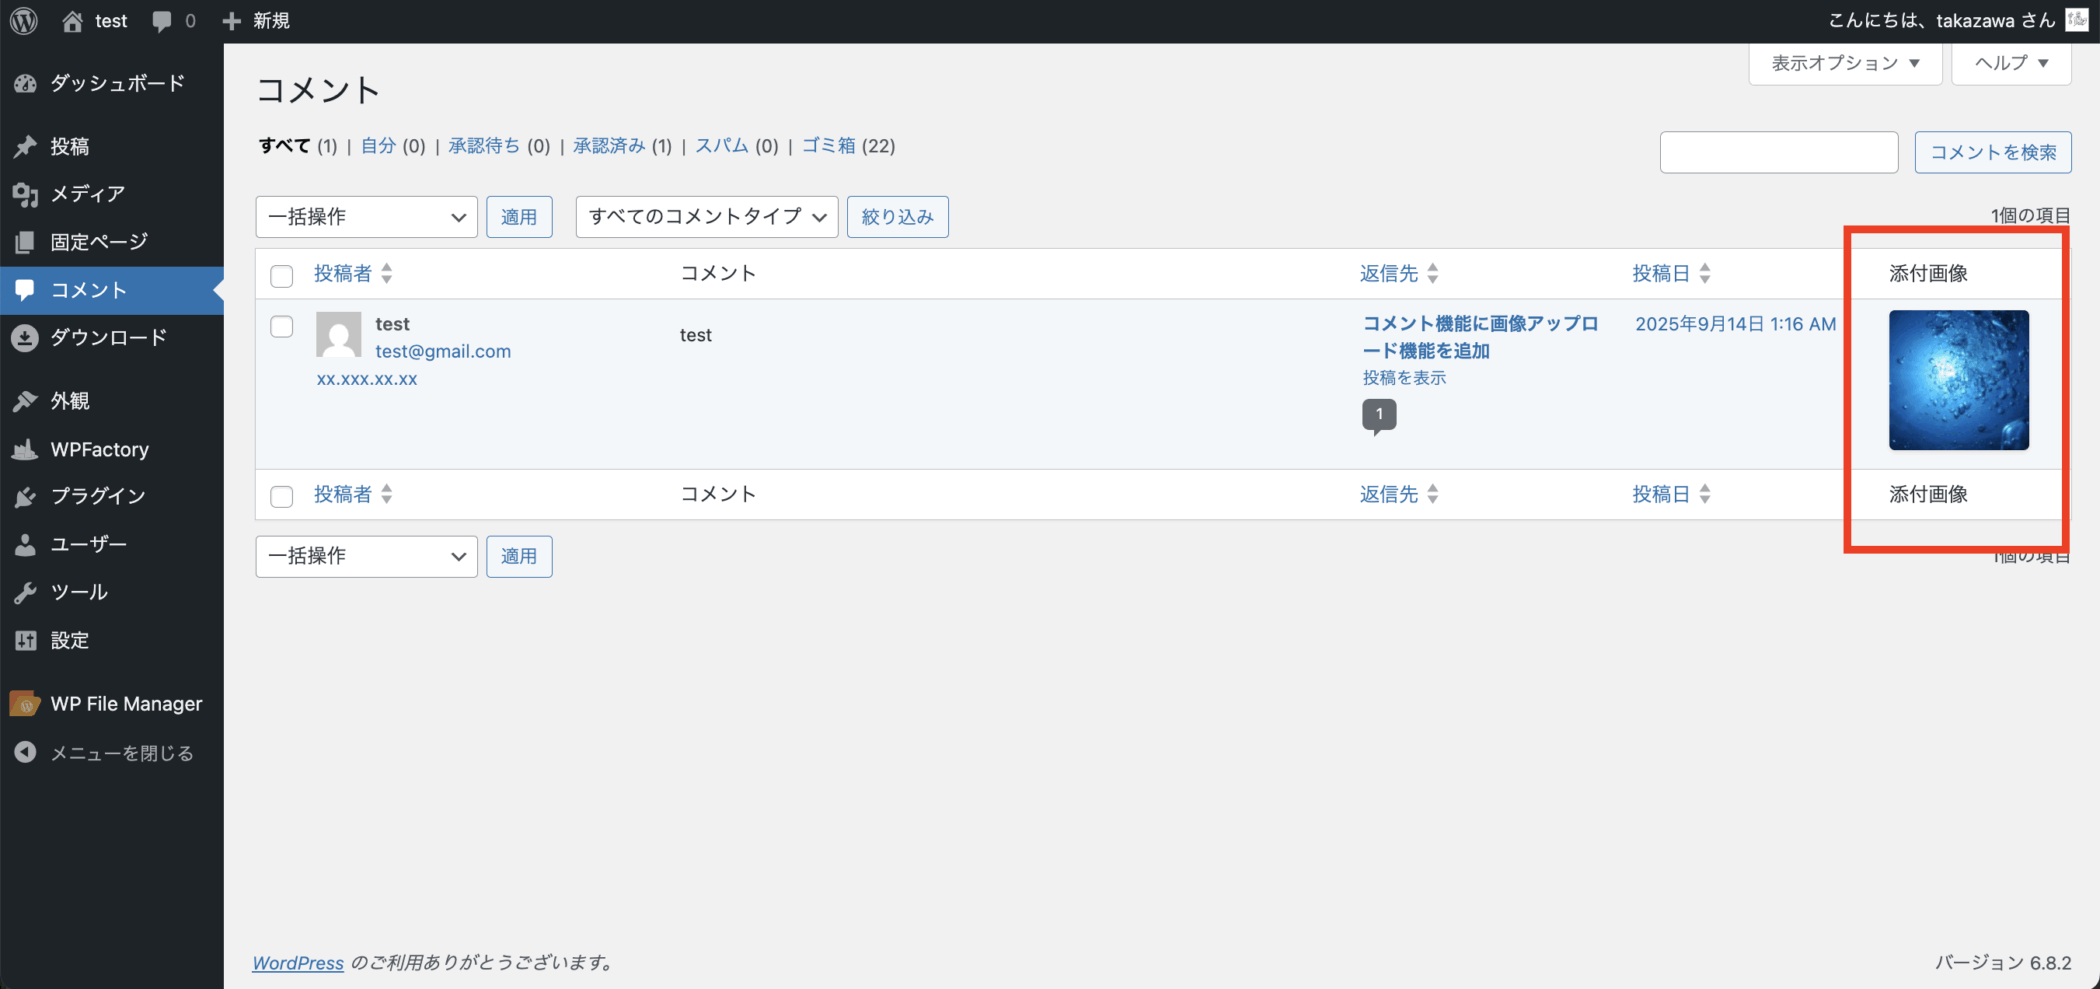Click the comment bubble icon in admin bar
This screenshot has height=989, width=2100.
(x=162, y=21)
